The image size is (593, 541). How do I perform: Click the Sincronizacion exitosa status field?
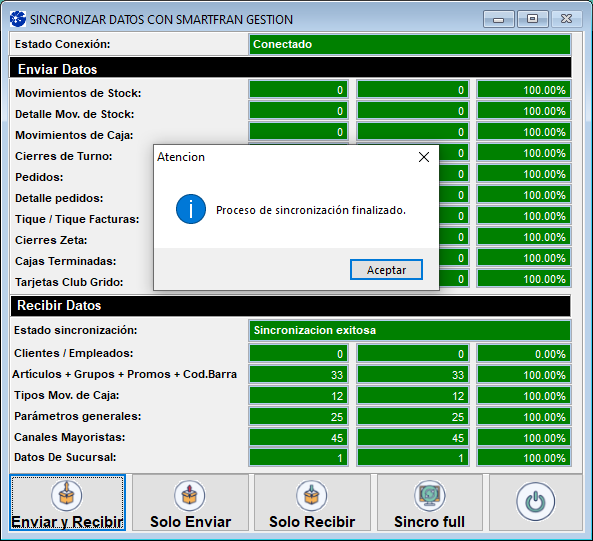click(410, 330)
